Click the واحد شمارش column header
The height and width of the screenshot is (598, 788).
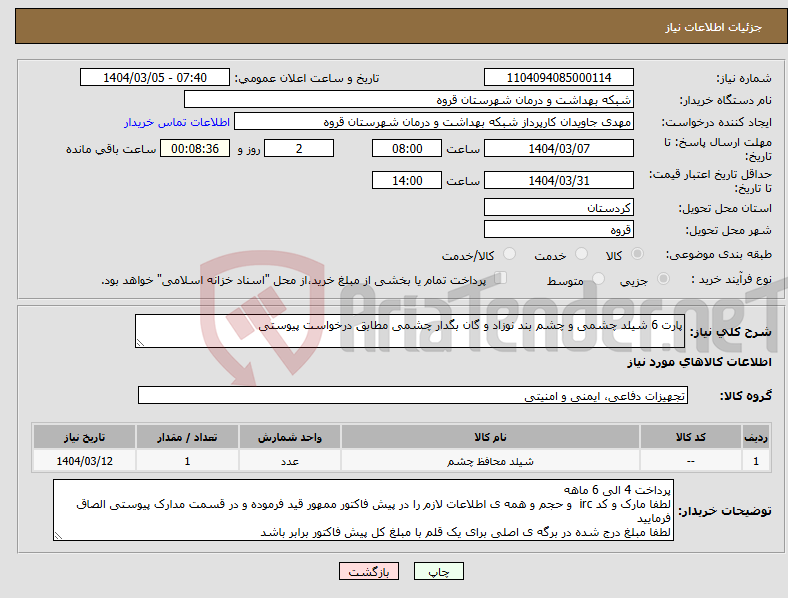pos(289,437)
